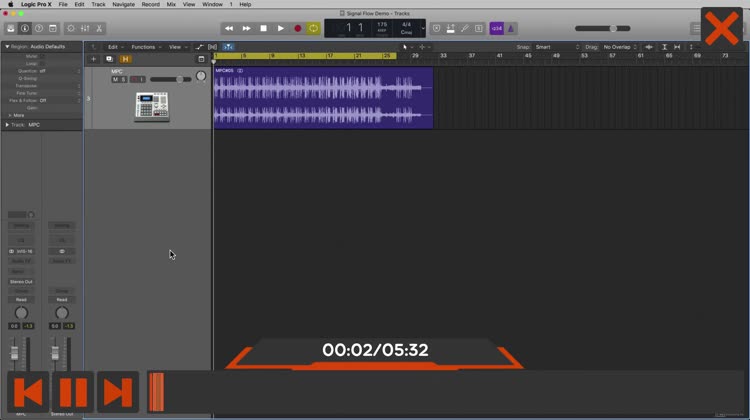Viewport: 750px width, 420px height.
Task: Open the View menu in tracks area
Action: (177, 47)
